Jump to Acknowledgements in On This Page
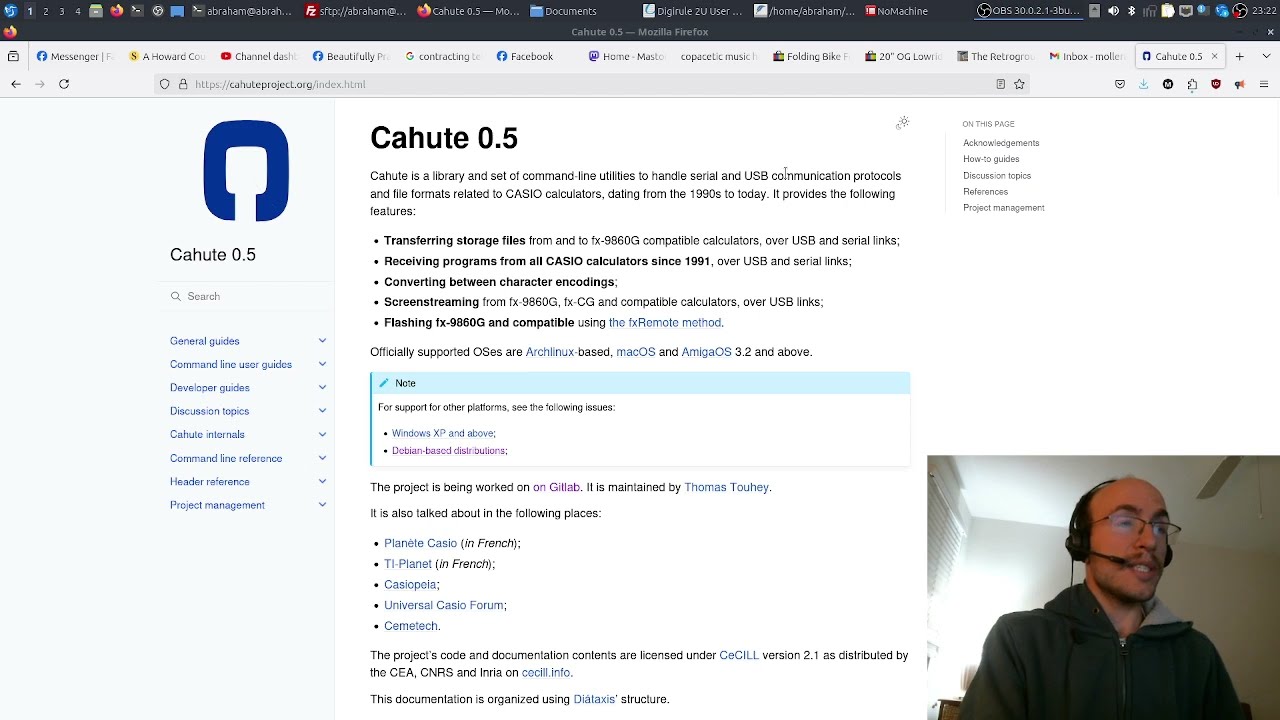The image size is (1280, 720). [x=1001, y=143]
